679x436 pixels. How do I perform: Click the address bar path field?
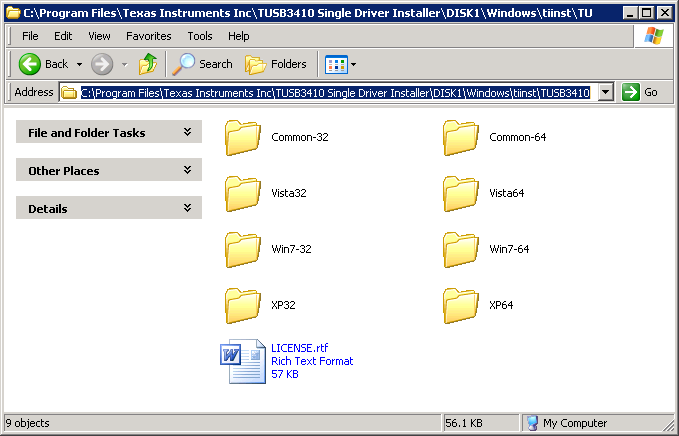(x=336, y=92)
